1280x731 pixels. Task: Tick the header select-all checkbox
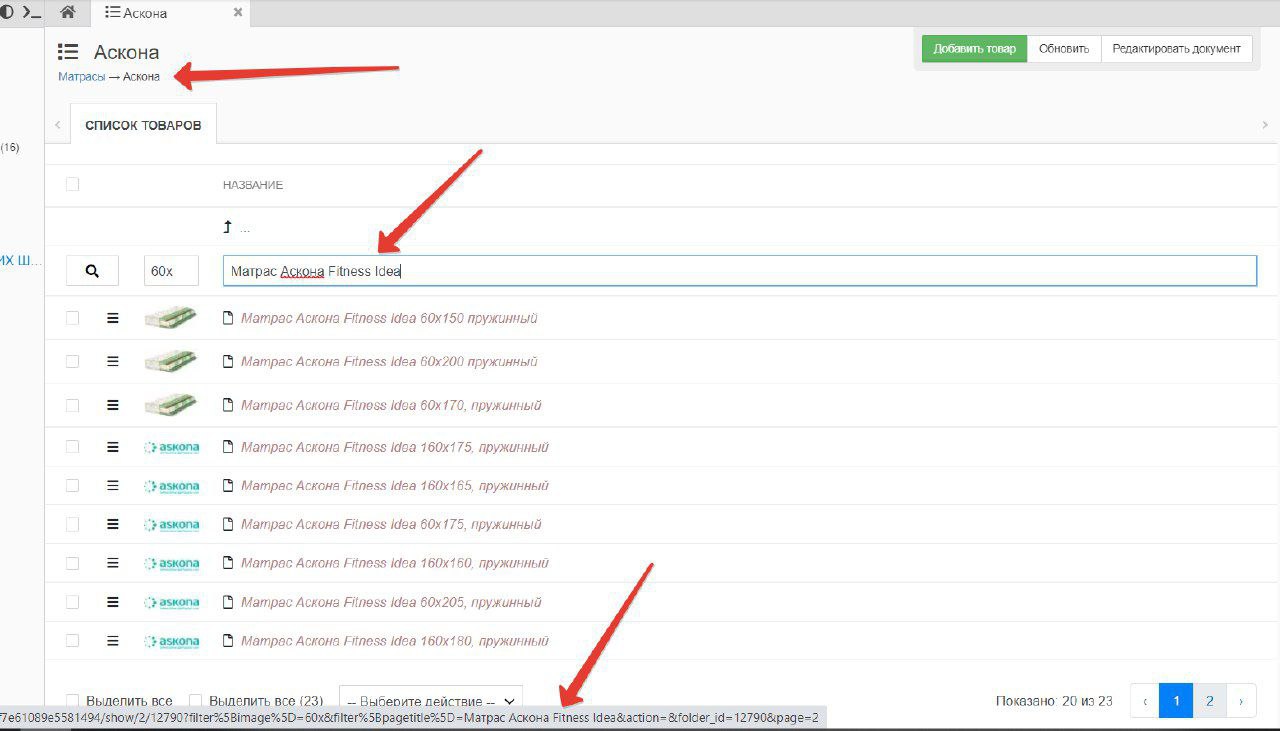[72, 184]
